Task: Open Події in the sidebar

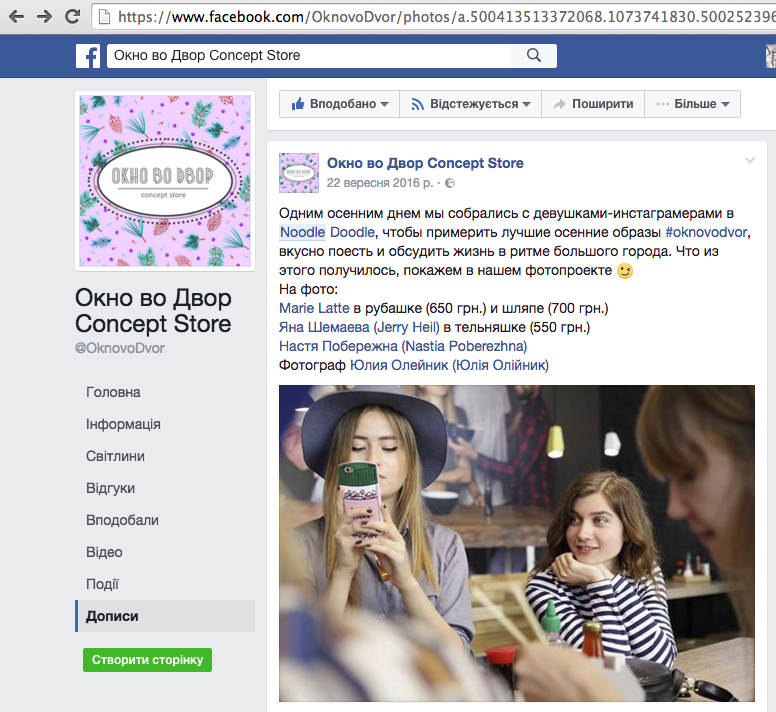Action: pyautogui.click(x=102, y=584)
